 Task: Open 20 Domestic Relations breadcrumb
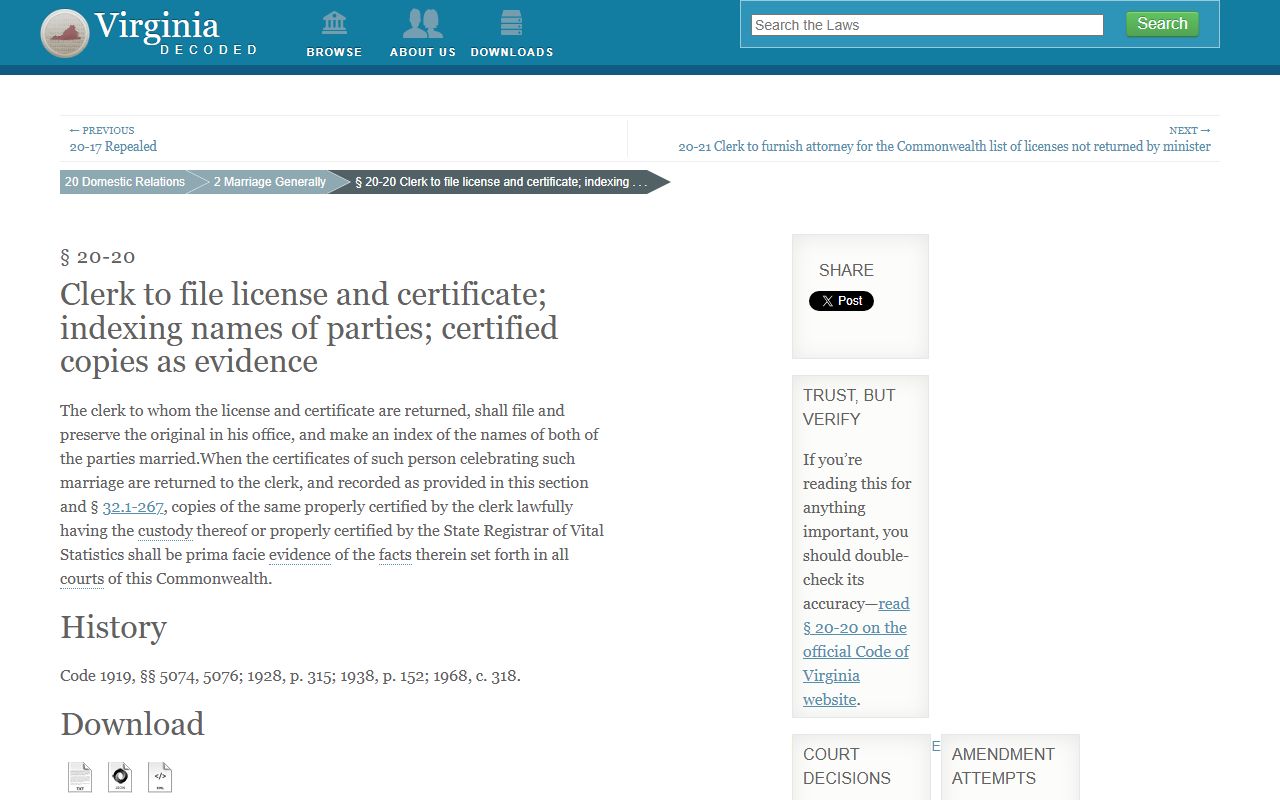(x=125, y=182)
